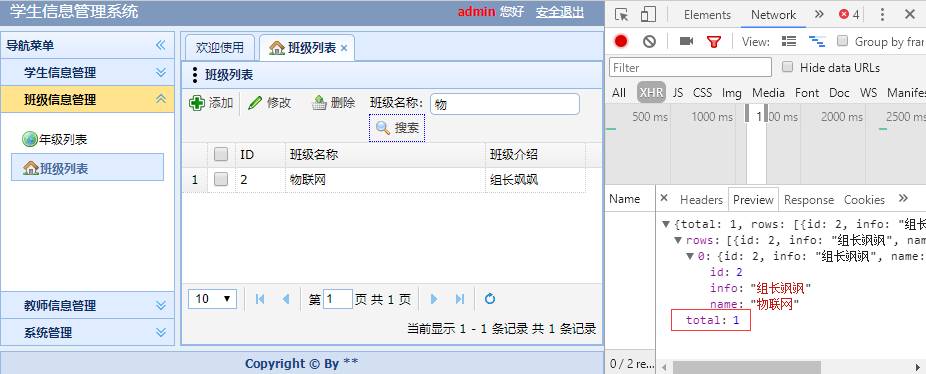926x374 pixels.
Task: Select the Img request type filter
Action: click(x=731, y=93)
